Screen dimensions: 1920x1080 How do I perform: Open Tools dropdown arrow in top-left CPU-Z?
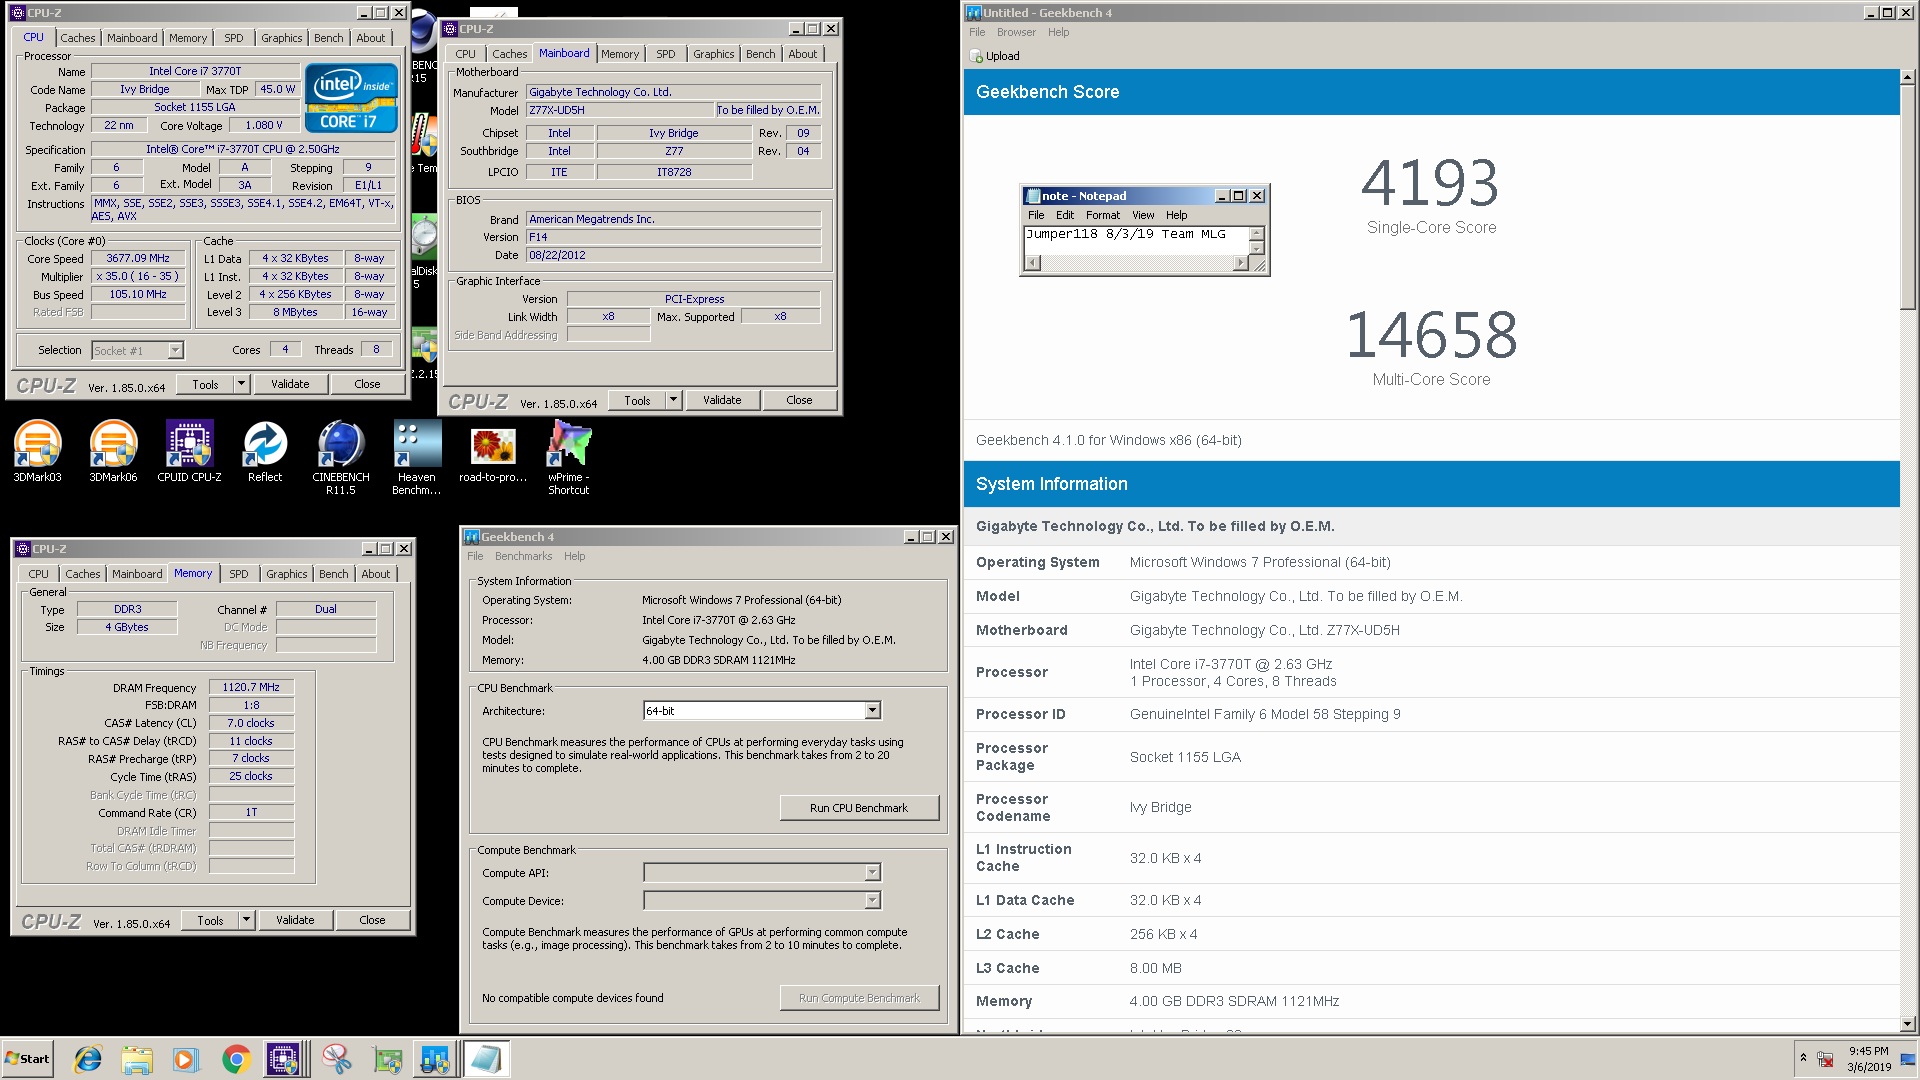(241, 384)
